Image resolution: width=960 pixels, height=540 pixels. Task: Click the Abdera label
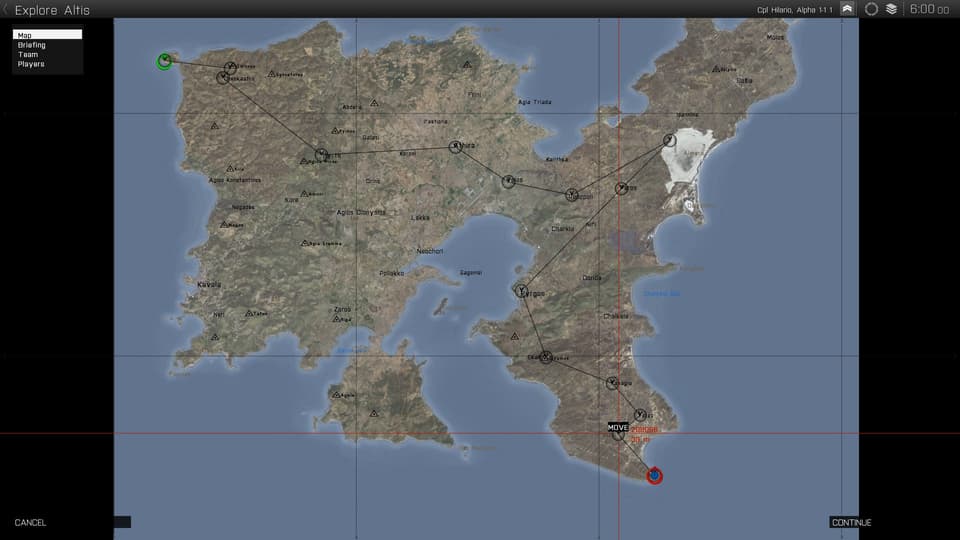[352, 107]
